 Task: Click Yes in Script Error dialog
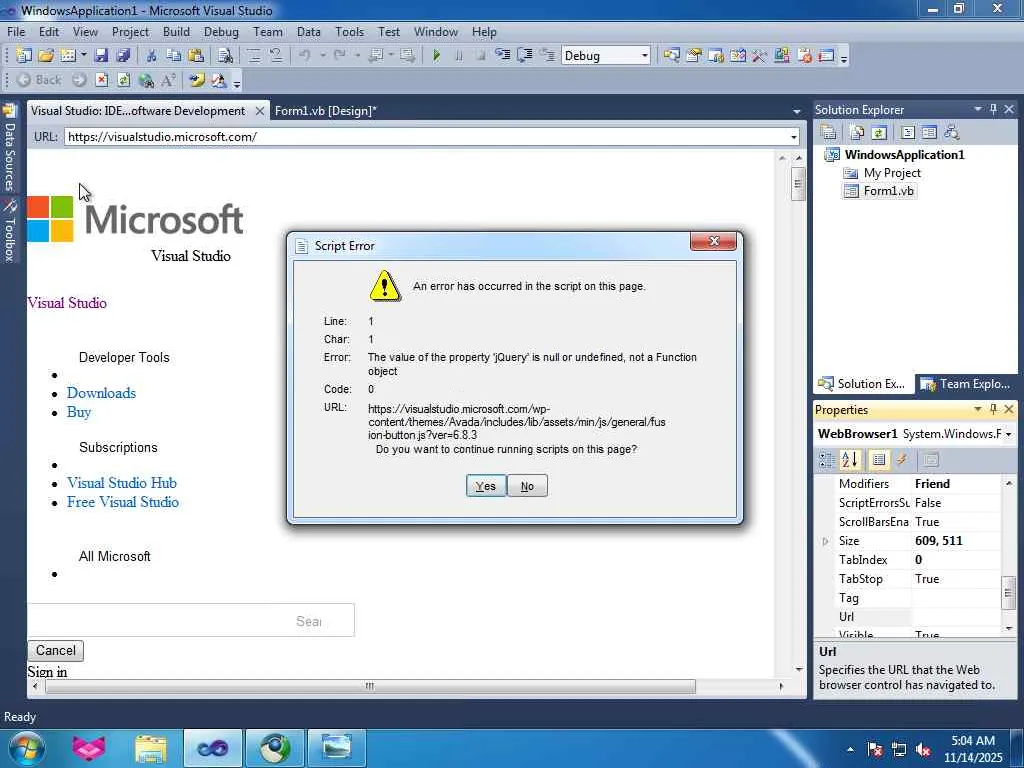coord(486,486)
